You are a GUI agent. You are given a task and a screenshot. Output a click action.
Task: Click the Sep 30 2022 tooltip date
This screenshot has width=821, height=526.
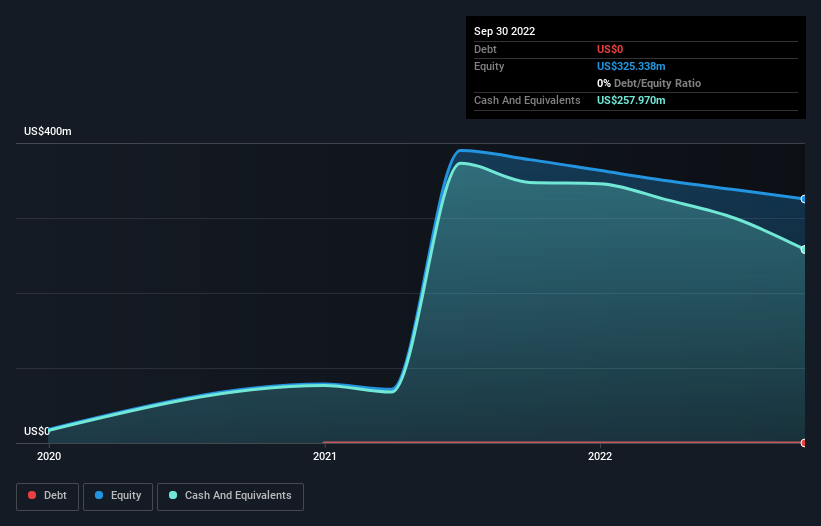pyautogui.click(x=504, y=31)
